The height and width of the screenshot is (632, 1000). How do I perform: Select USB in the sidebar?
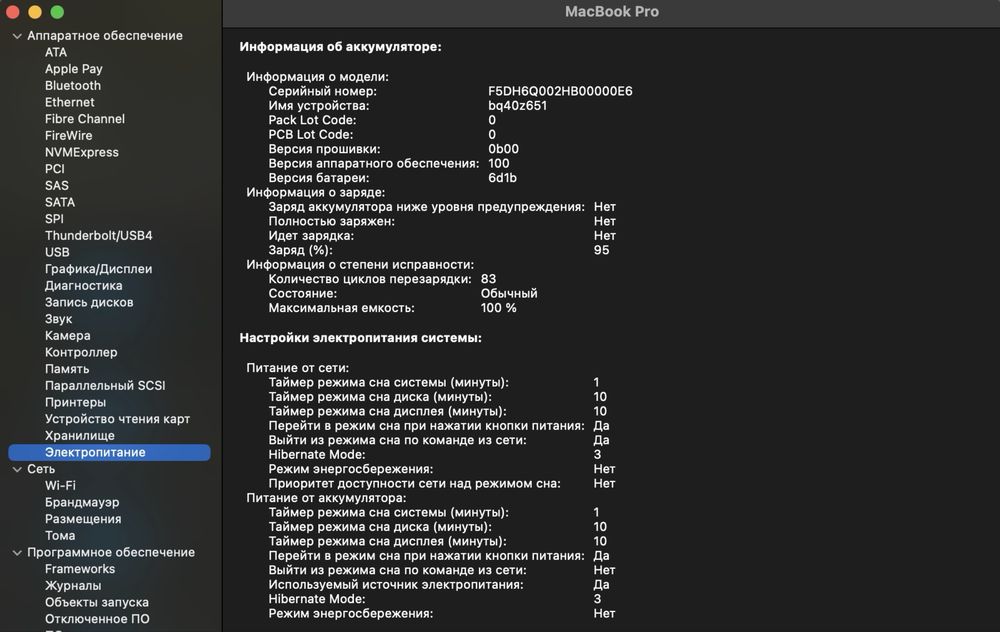pyautogui.click(x=57, y=252)
